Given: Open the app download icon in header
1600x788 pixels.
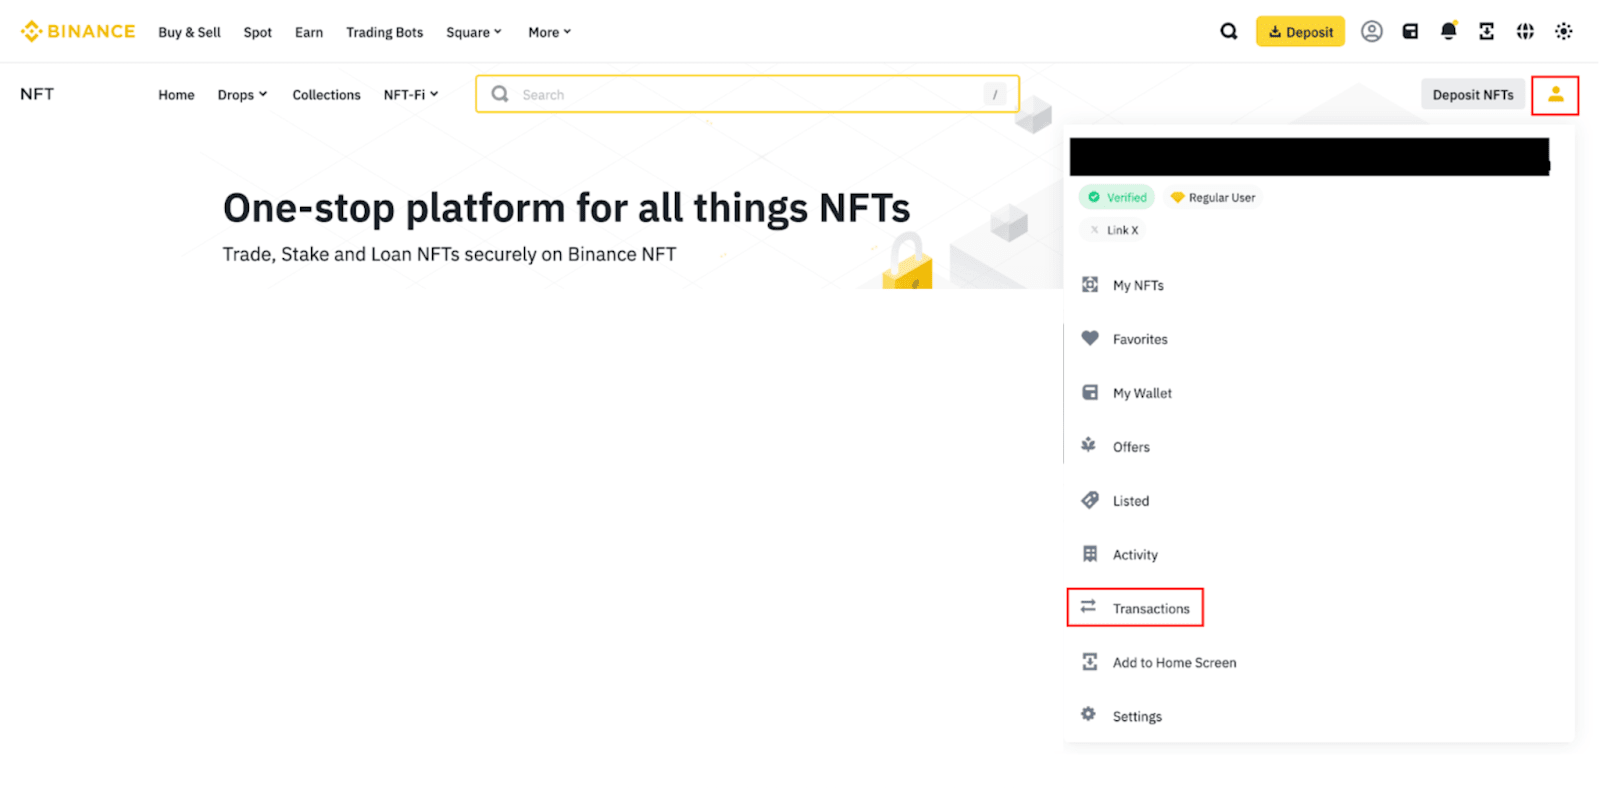Looking at the screenshot, I should 1487,32.
